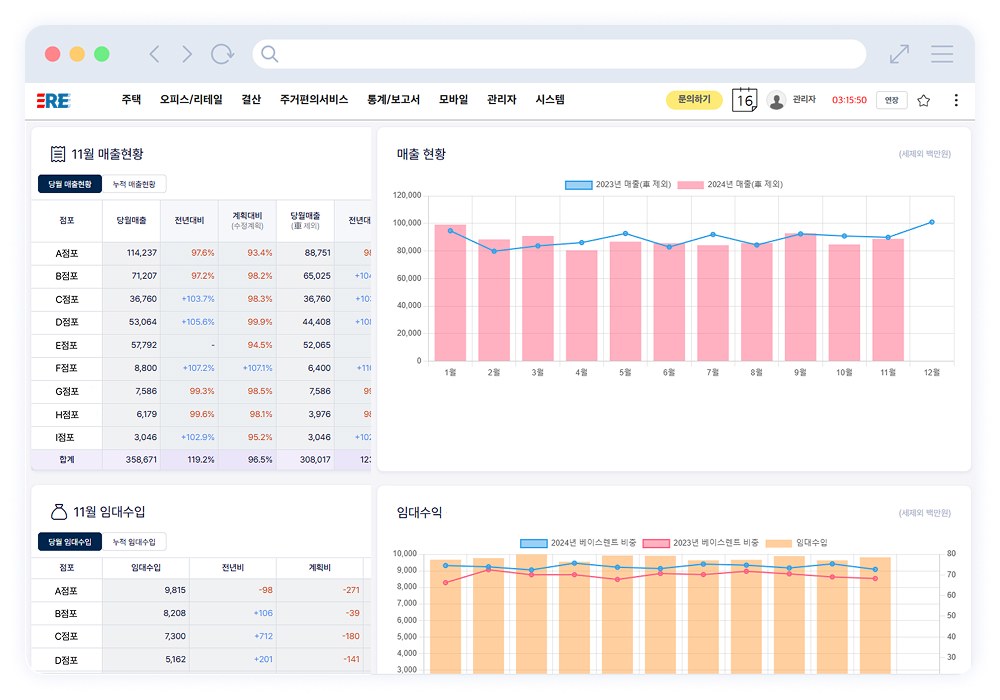Open the 시스템 menu
Image resolution: width=1000 pixels, height=700 pixels.
pos(550,99)
